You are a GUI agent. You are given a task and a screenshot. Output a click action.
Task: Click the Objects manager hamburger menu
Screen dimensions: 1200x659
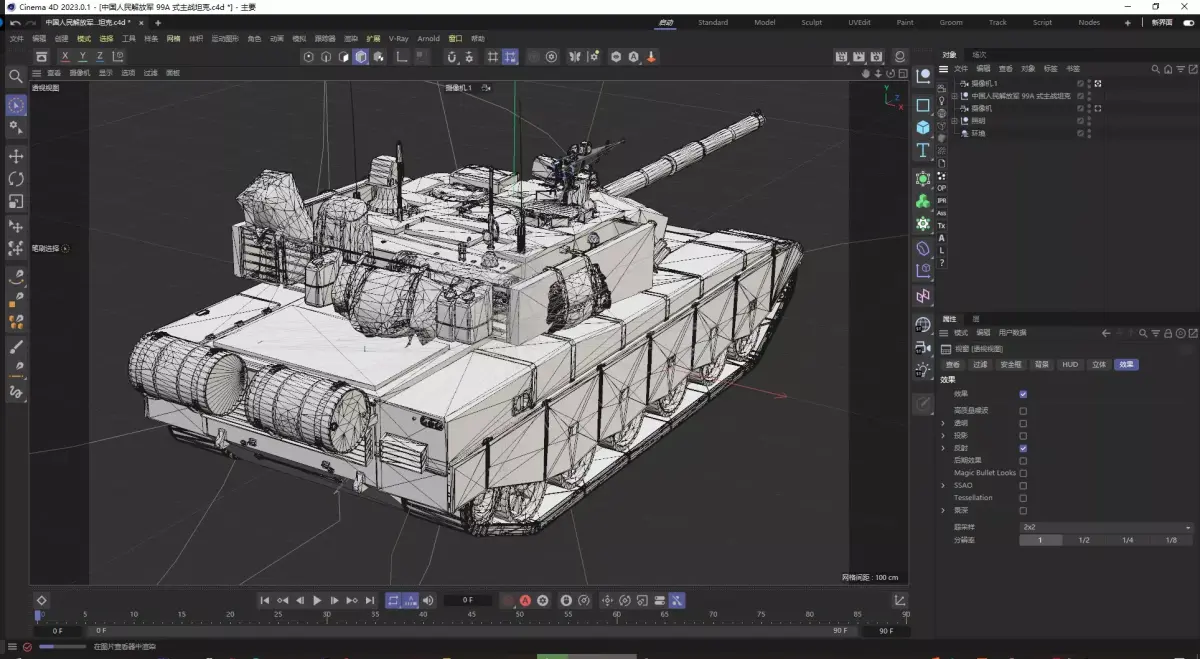coord(944,69)
